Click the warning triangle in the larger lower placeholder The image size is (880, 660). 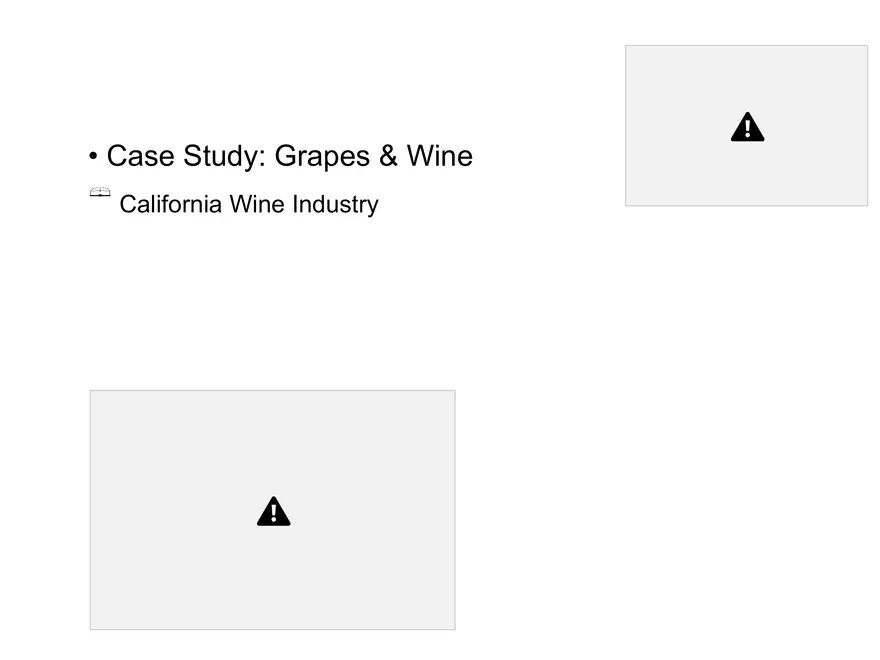(273, 511)
